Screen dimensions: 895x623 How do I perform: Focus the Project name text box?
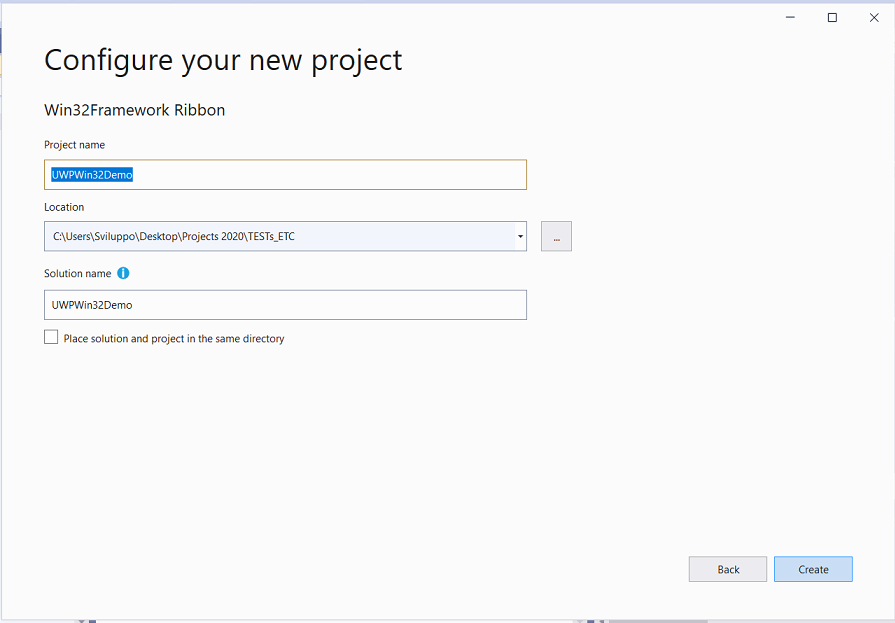285,175
